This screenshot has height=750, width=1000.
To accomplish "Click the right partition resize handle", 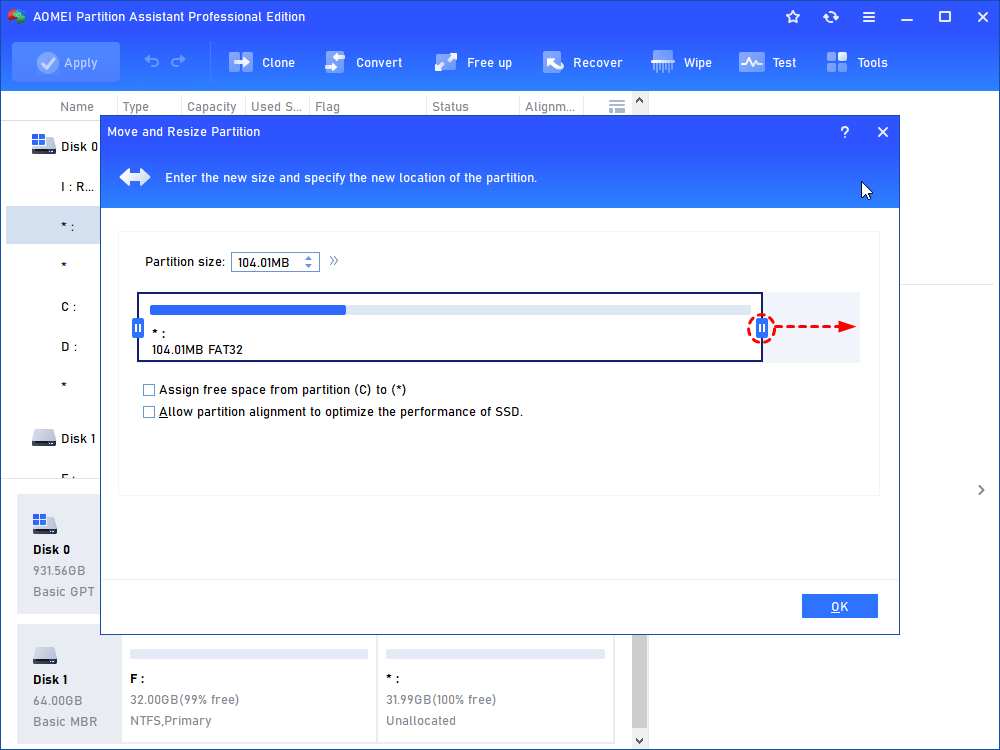I will 761,328.
